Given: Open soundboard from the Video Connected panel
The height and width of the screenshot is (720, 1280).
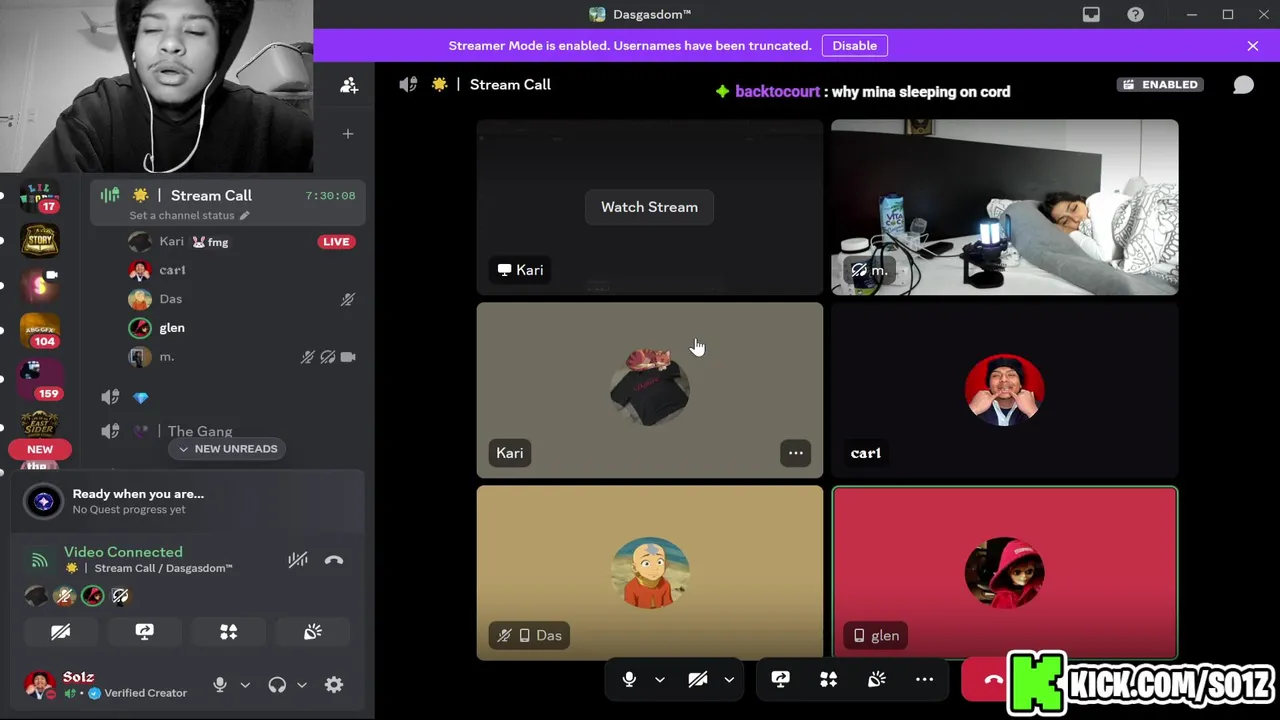Looking at the screenshot, I should coord(313,632).
